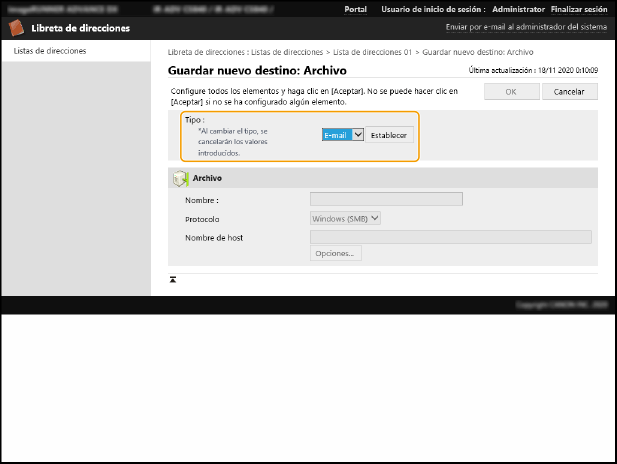Image resolution: width=617 pixels, height=464 pixels.
Task: Open Lista de direcciones 01 breadcrumb
Action: click(x=375, y=50)
